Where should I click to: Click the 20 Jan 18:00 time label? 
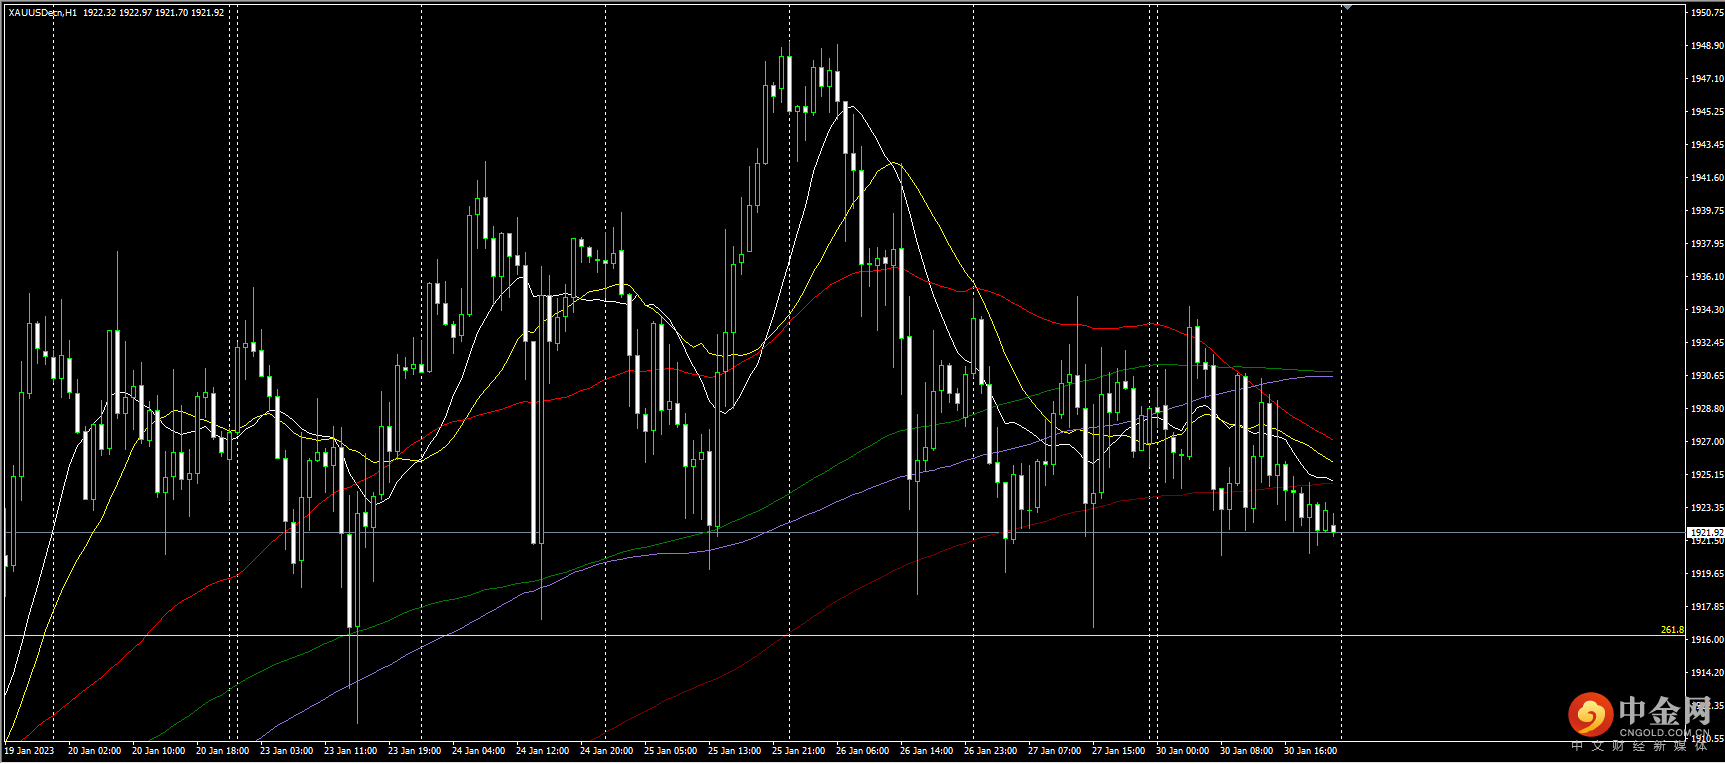[x=222, y=751]
